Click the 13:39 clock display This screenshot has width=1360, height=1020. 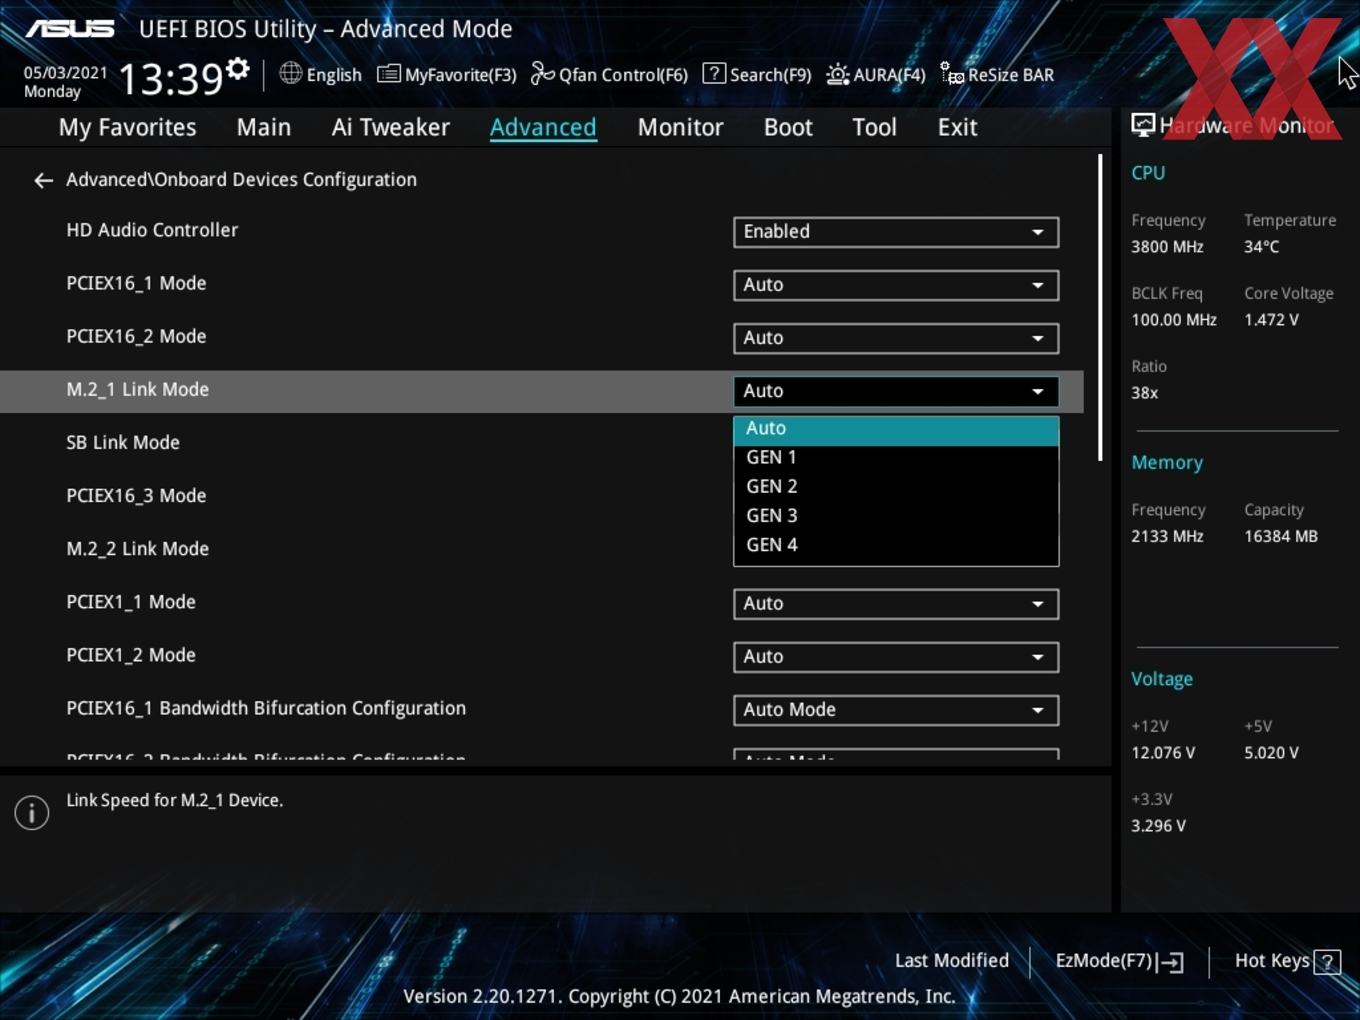[170, 78]
